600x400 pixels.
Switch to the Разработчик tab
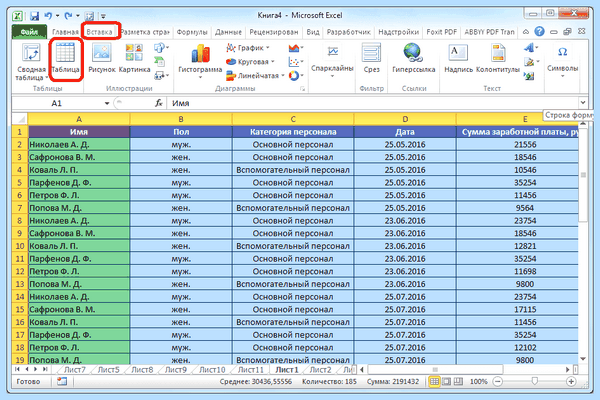coord(348,32)
